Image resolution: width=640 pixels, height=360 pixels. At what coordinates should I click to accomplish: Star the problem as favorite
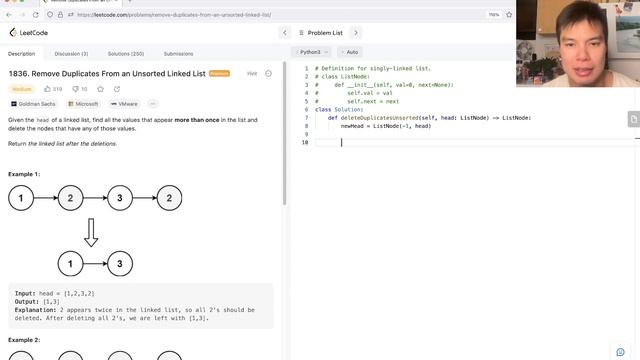click(100, 89)
